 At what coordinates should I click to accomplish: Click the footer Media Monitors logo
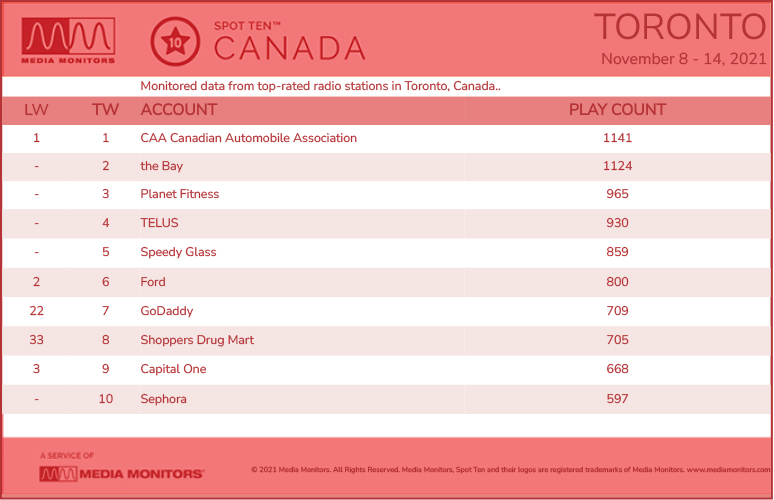tap(121, 474)
